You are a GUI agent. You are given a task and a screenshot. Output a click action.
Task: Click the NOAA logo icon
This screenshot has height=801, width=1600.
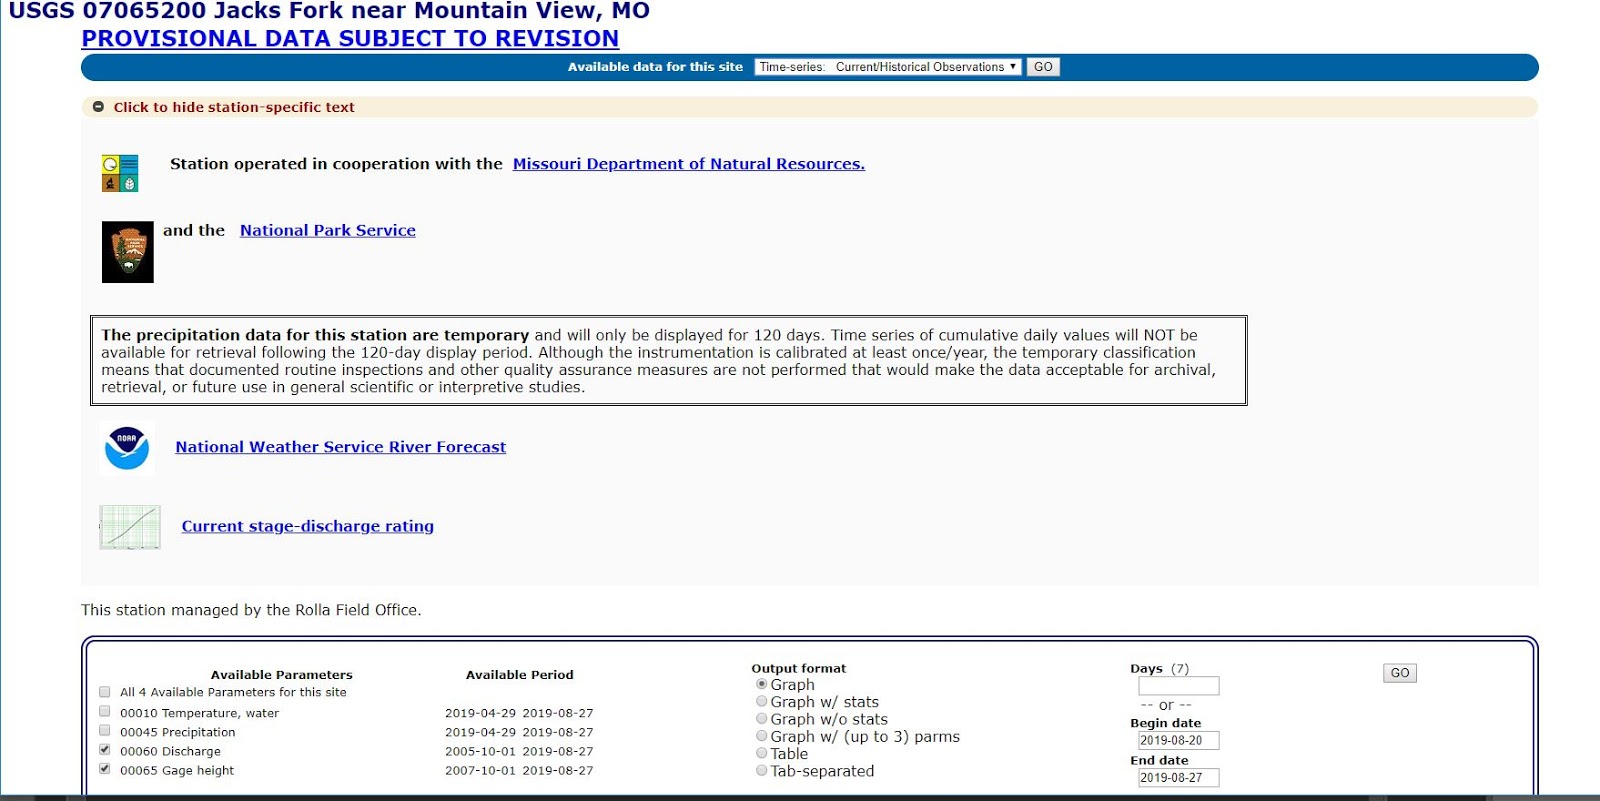[x=127, y=448]
